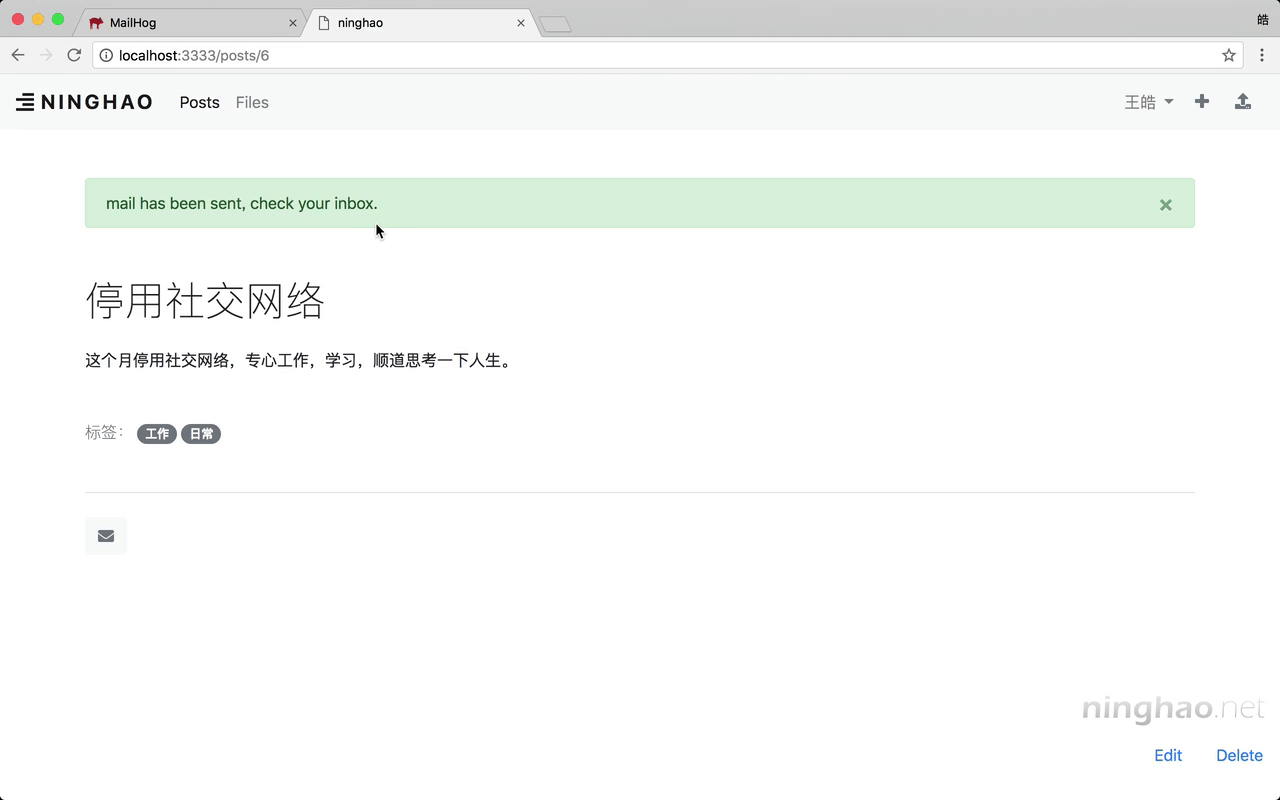Switch to the MailHog browser tab
Image resolution: width=1280 pixels, height=800 pixels.
[180, 22]
